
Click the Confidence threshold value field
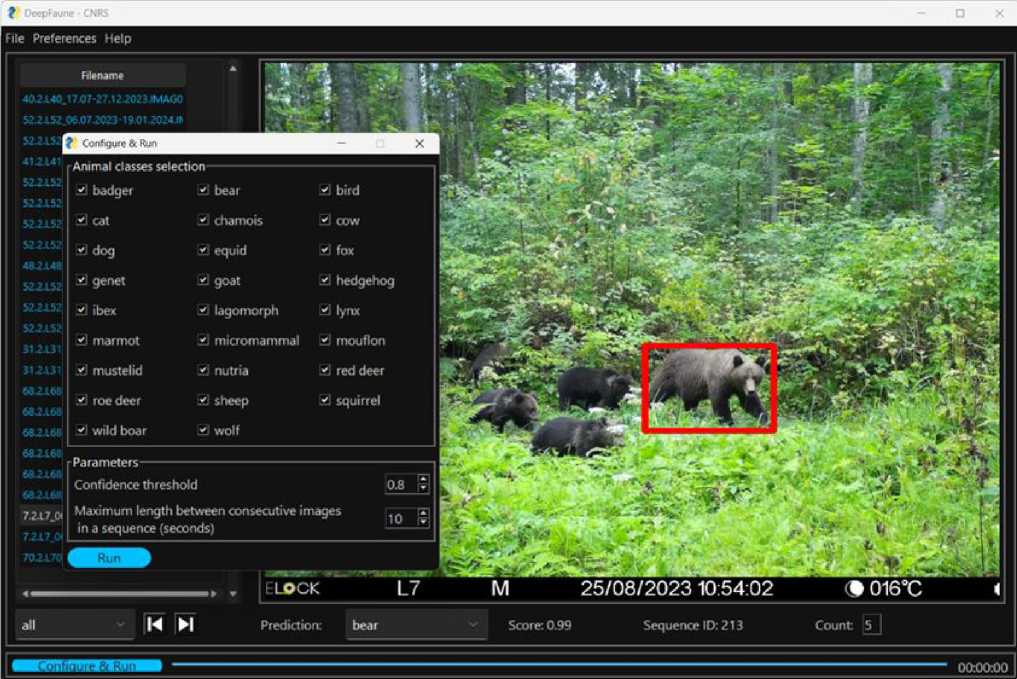tap(401, 484)
